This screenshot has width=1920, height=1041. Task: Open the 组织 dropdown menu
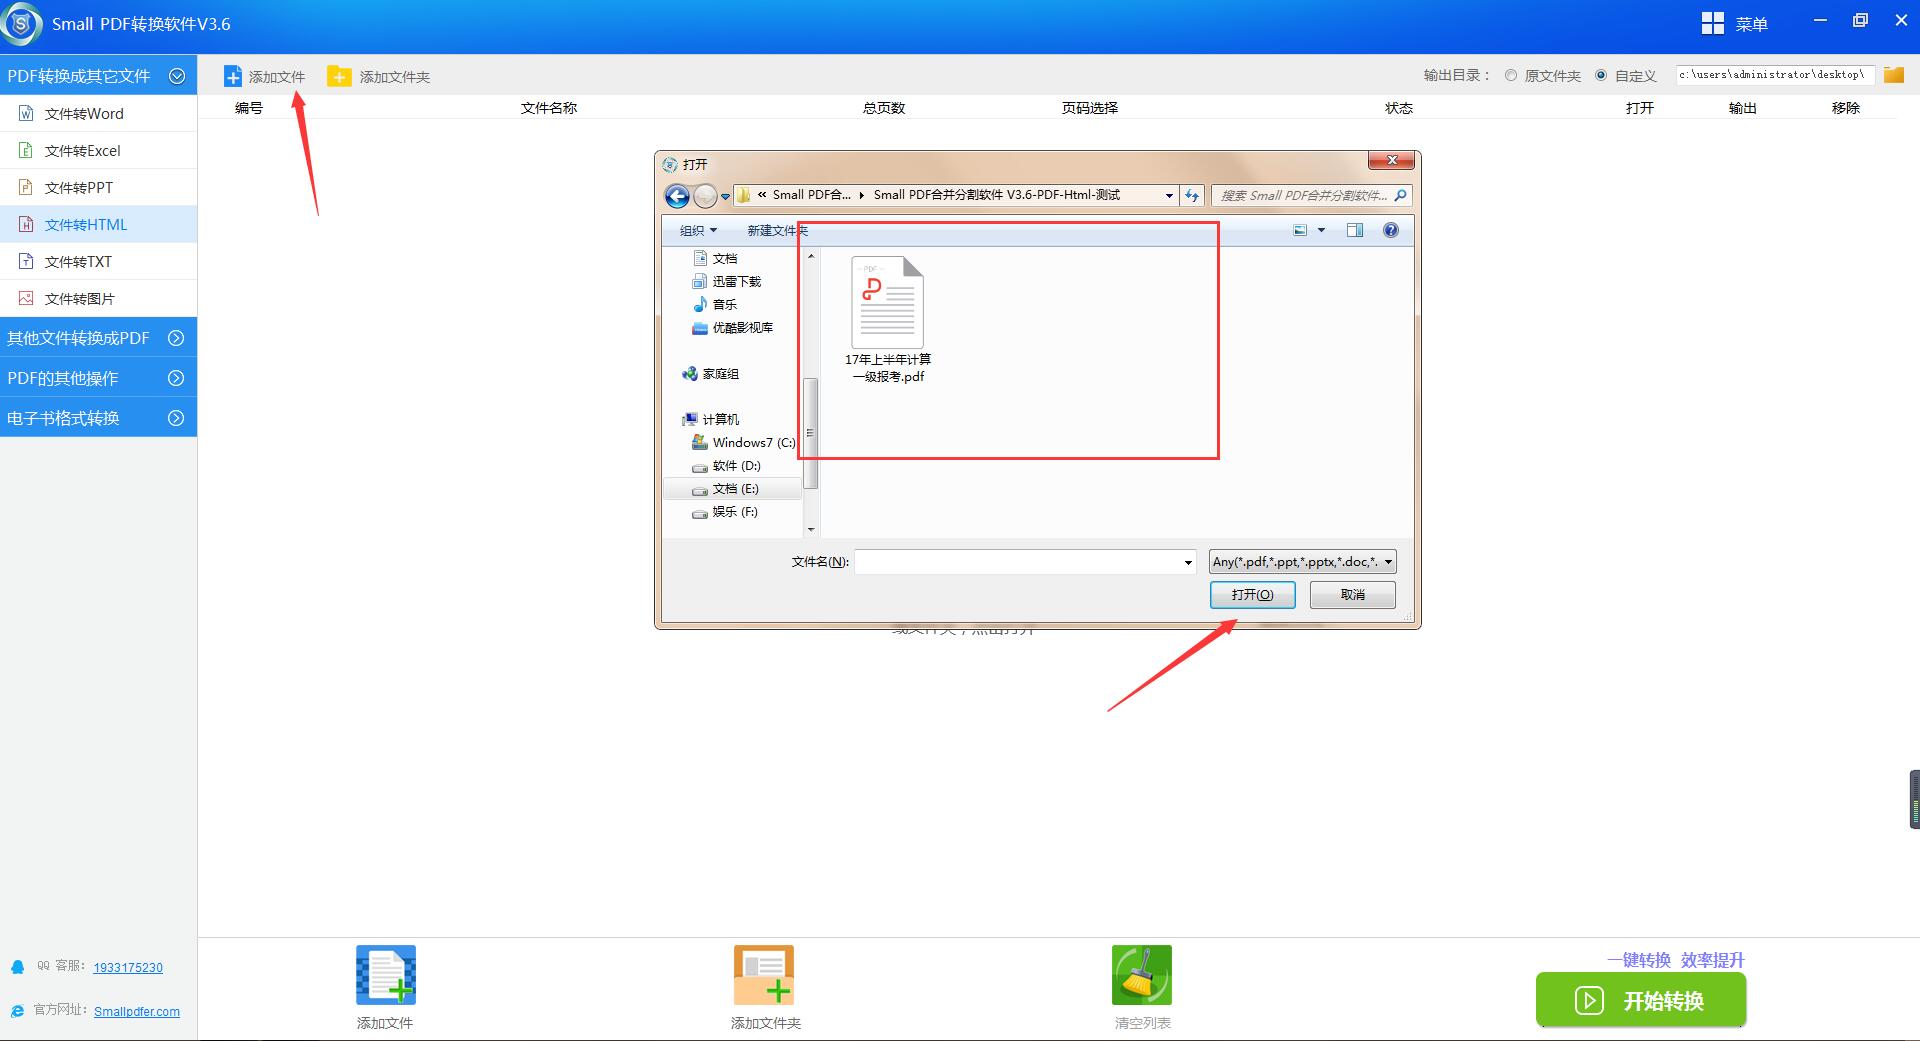pyautogui.click(x=698, y=231)
